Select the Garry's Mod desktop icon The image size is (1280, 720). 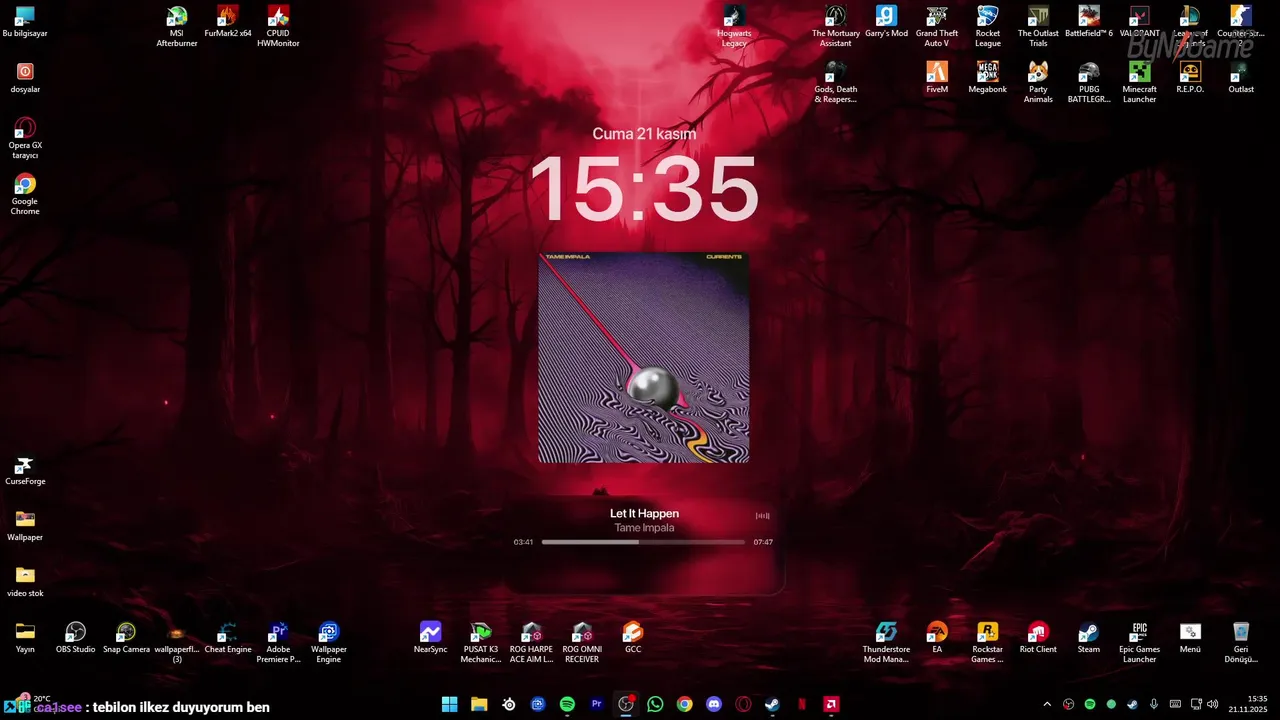(886, 22)
